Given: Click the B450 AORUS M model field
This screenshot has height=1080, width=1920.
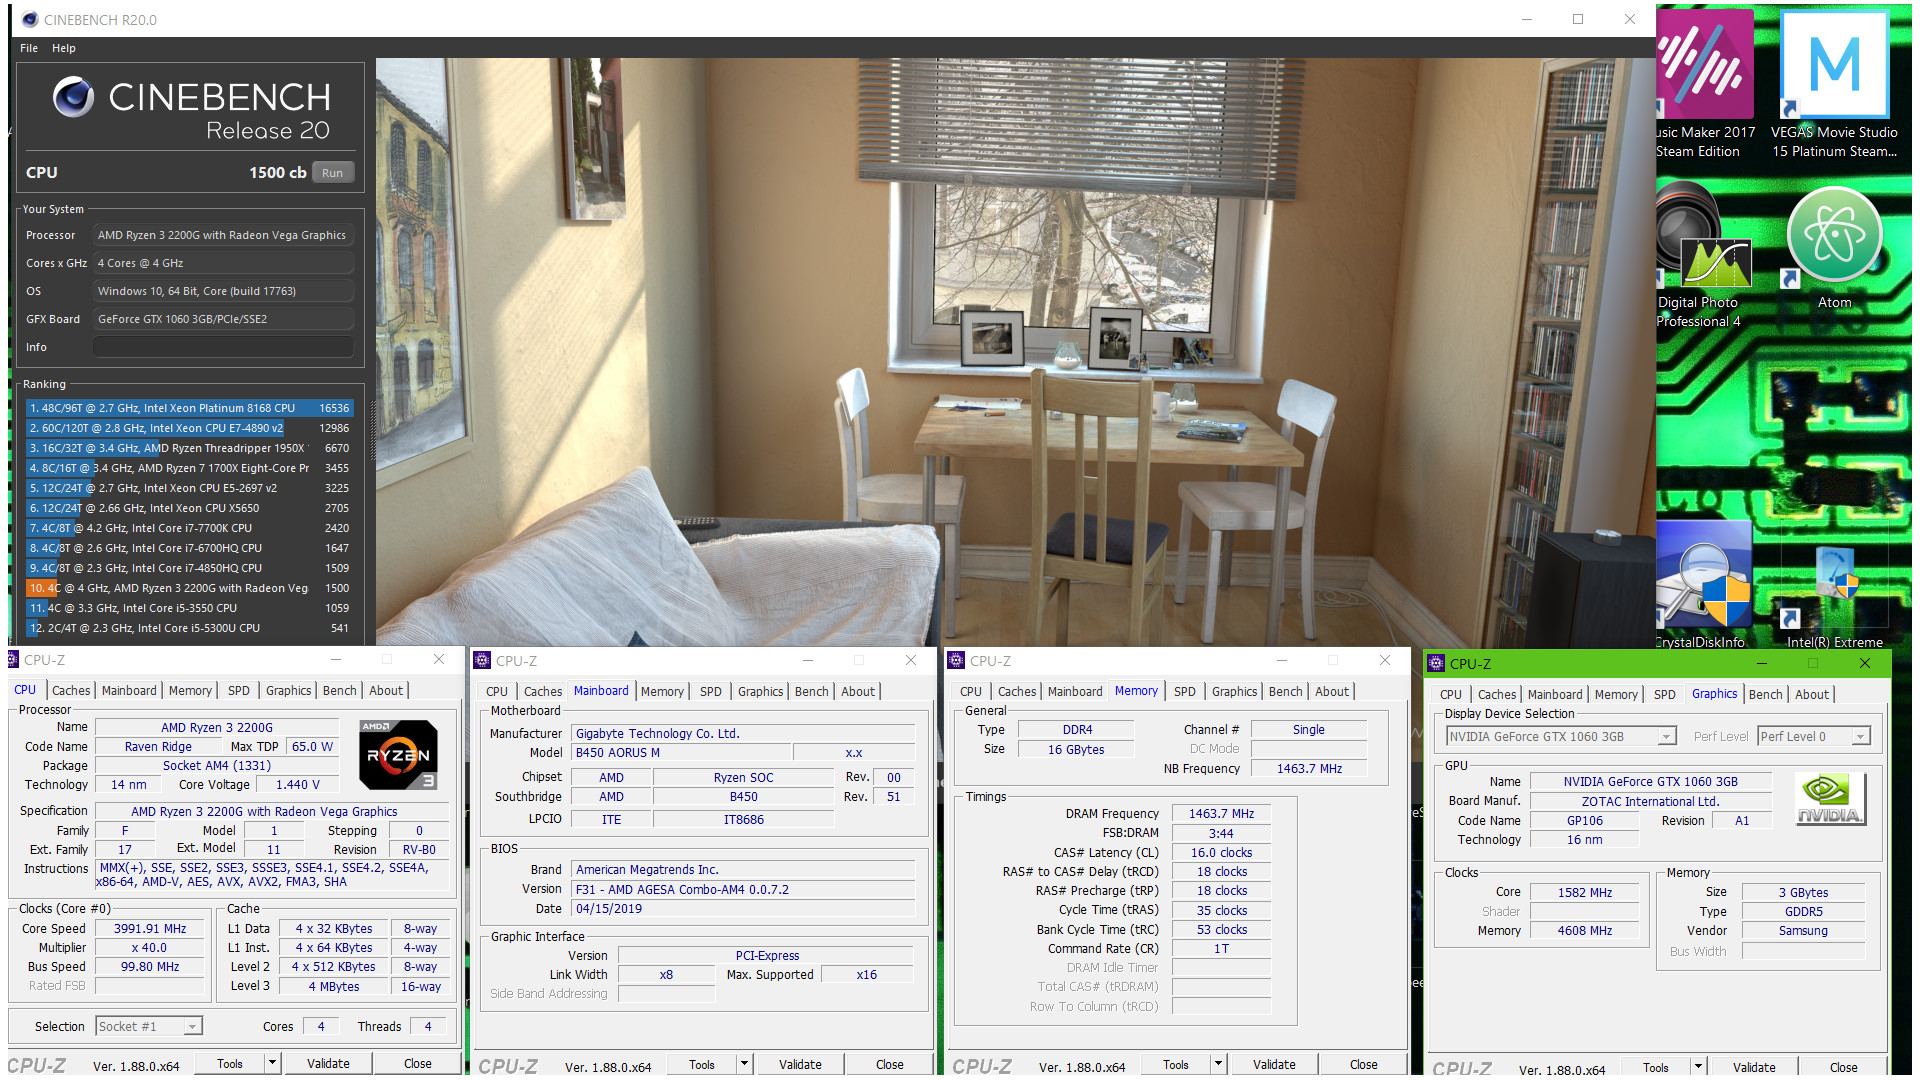Looking at the screenshot, I should pyautogui.click(x=681, y=752).
